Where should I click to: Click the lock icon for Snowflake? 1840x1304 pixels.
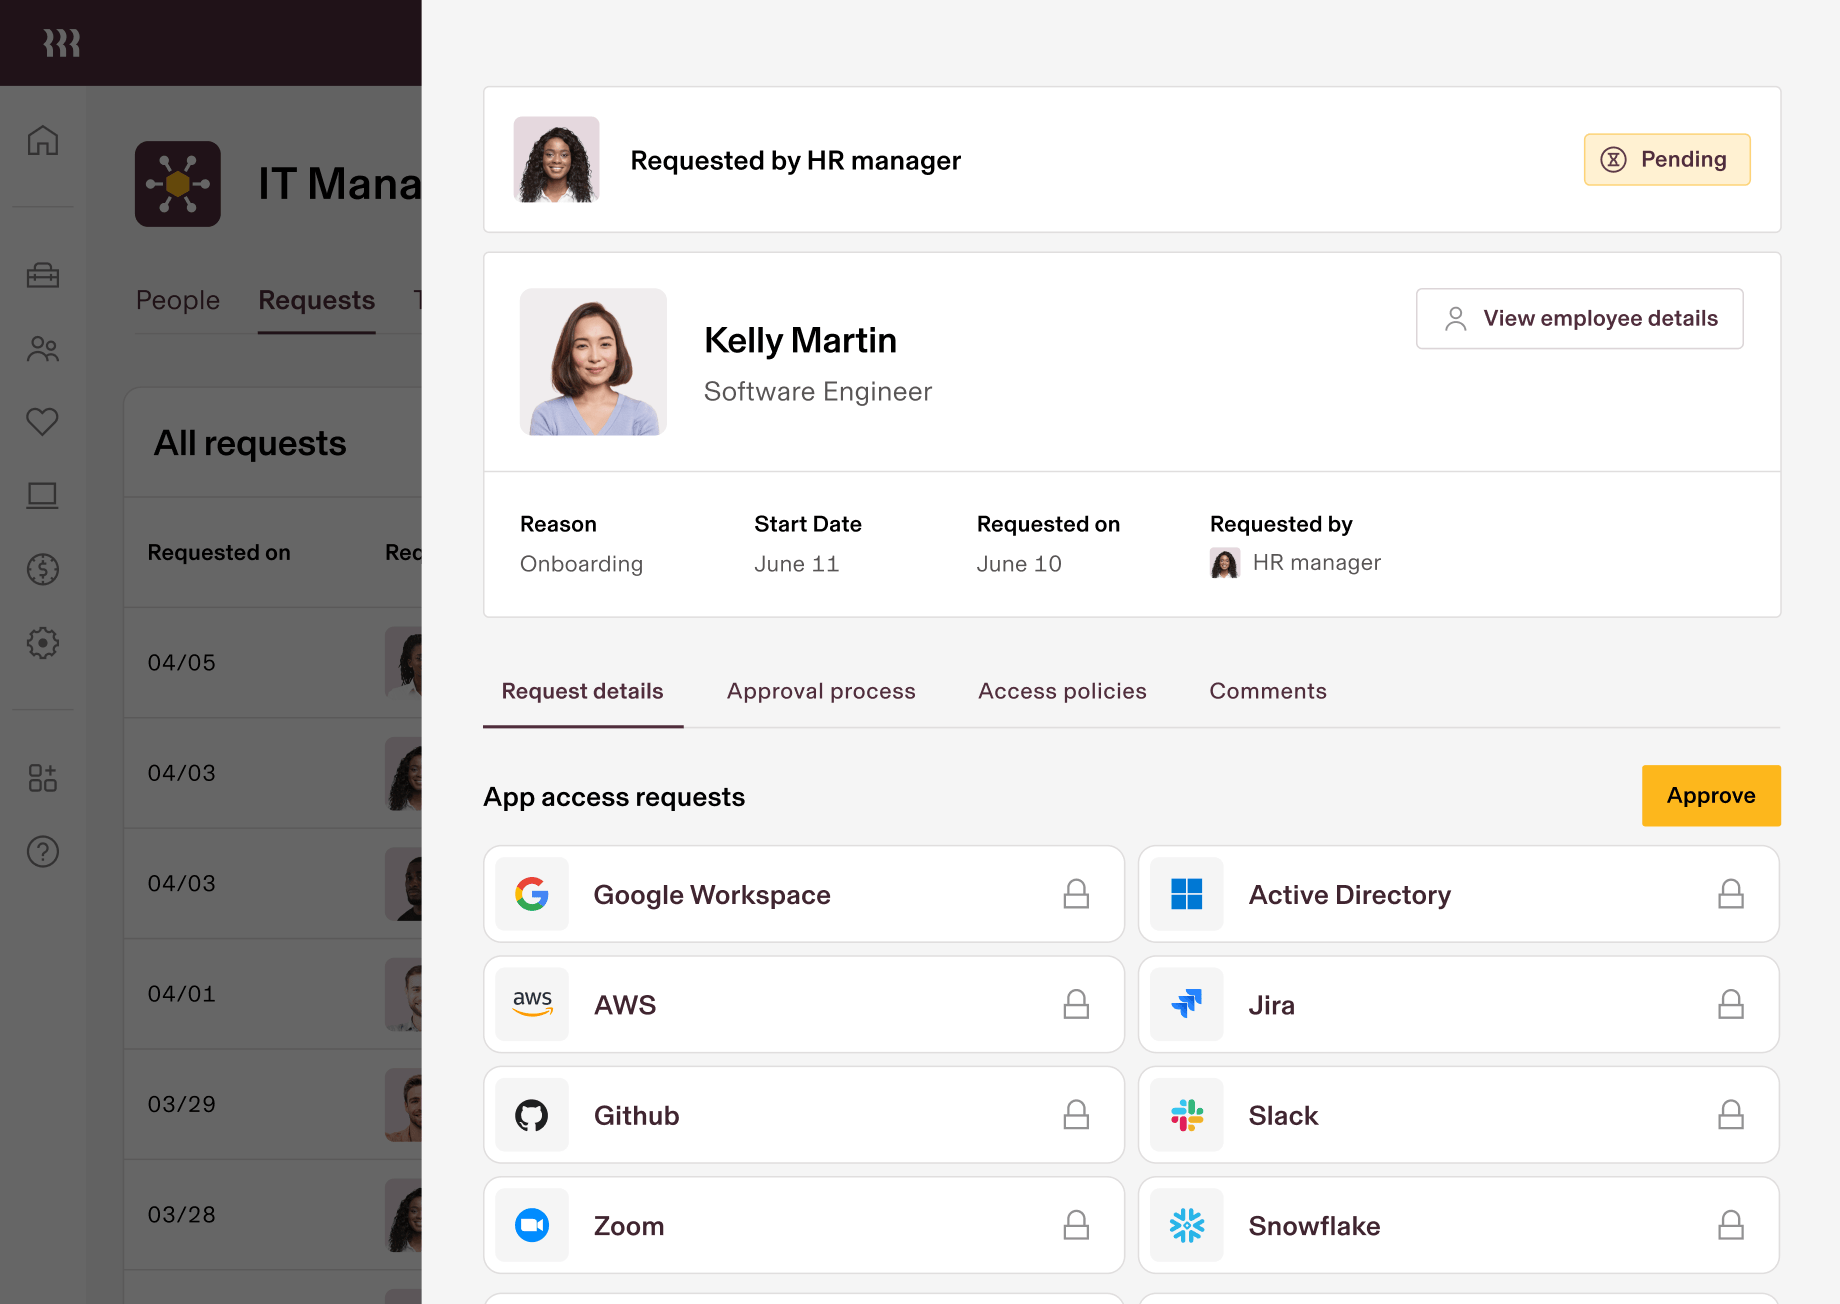pyautogui.click(x=1731, y=1225)
